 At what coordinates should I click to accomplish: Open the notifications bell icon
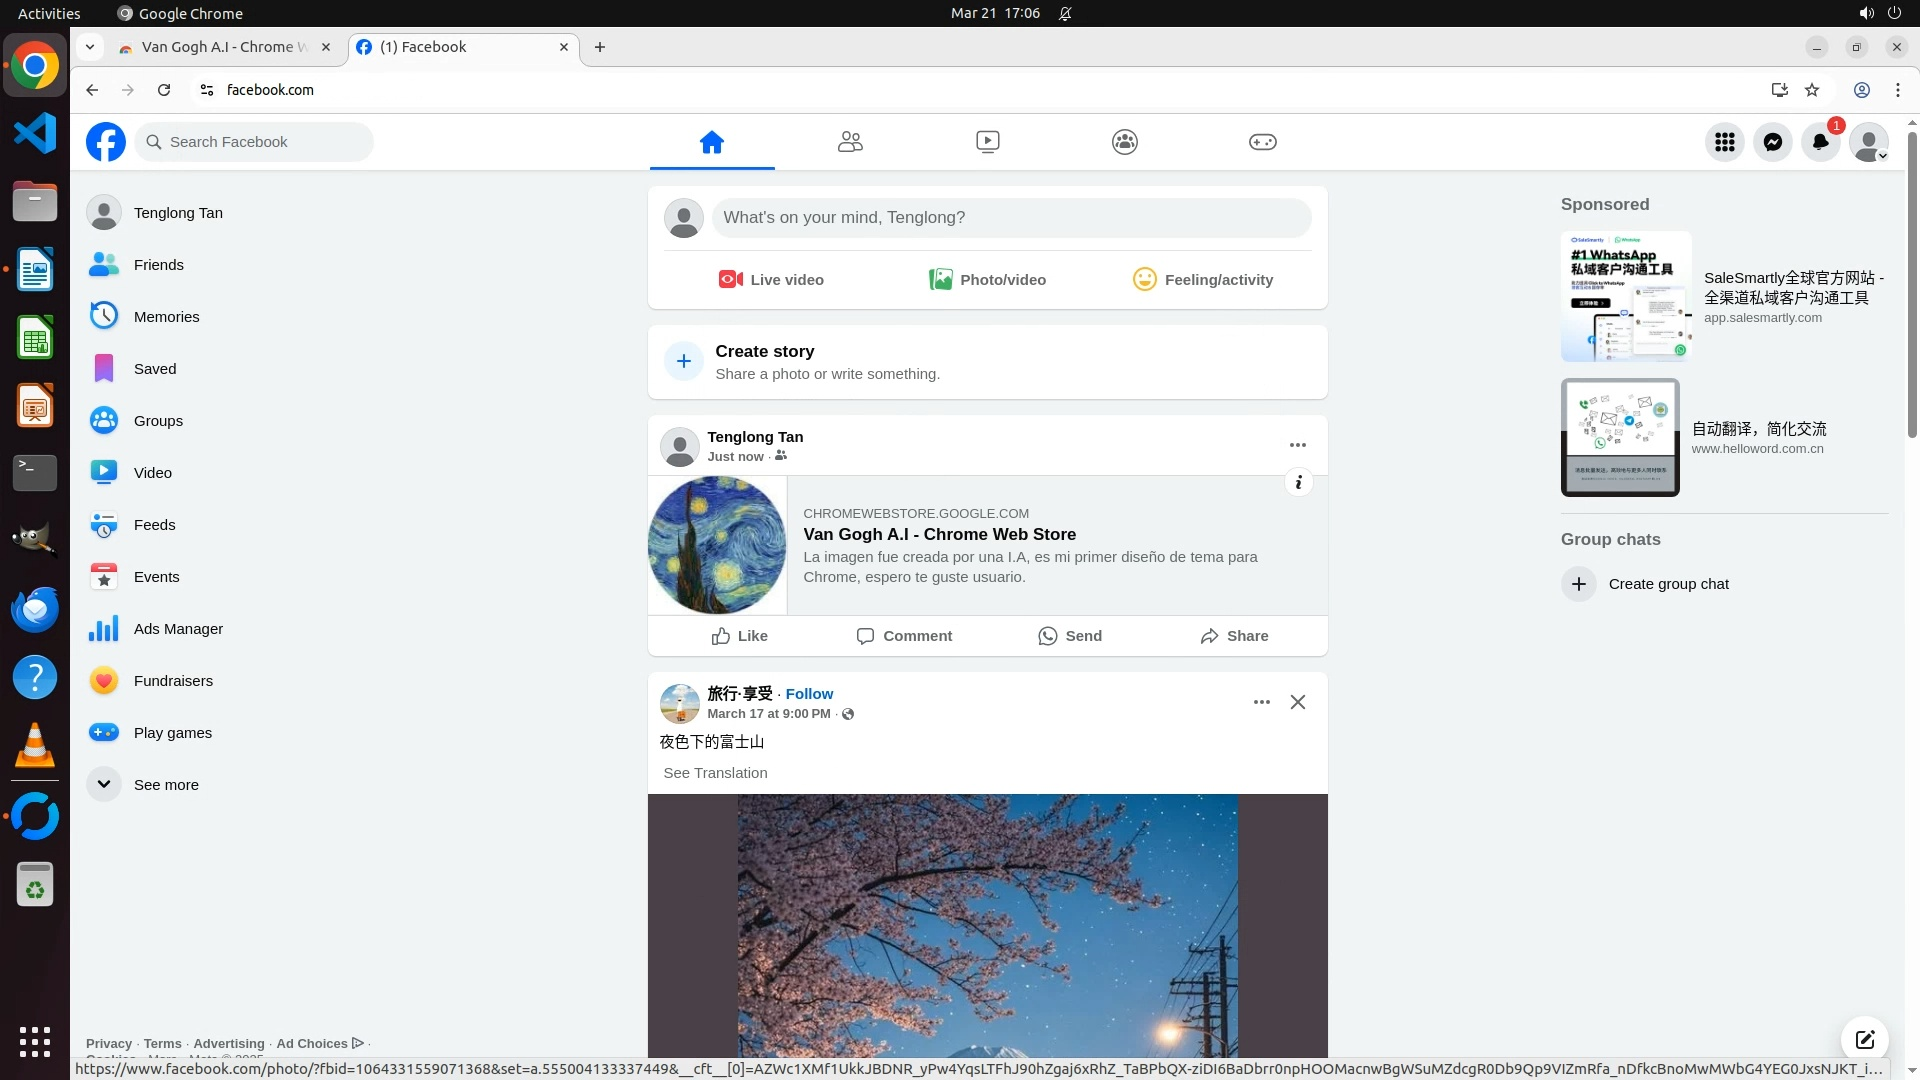[x=1820, y=142]
